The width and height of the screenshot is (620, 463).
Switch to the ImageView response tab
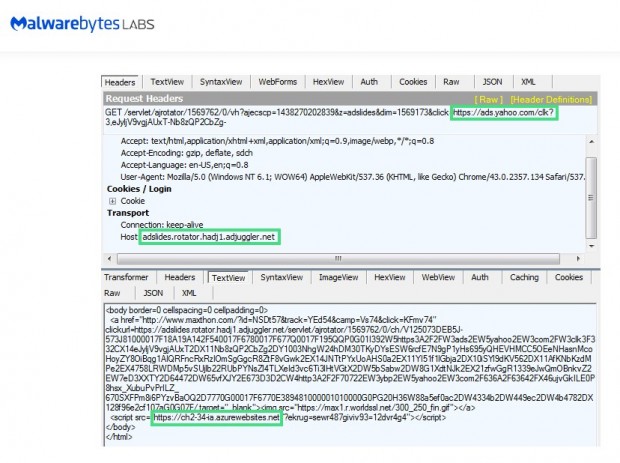pos(337,277)
